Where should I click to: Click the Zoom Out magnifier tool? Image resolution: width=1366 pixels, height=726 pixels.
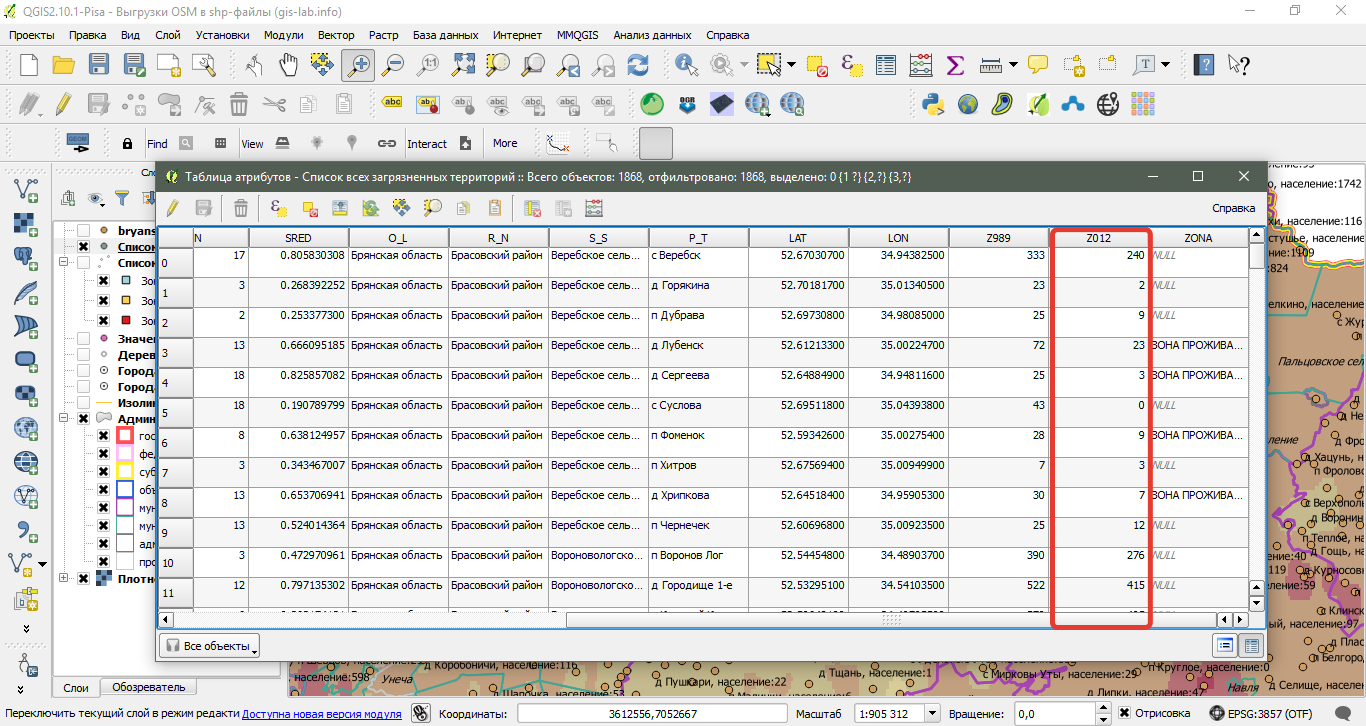(x=393, y=66)
